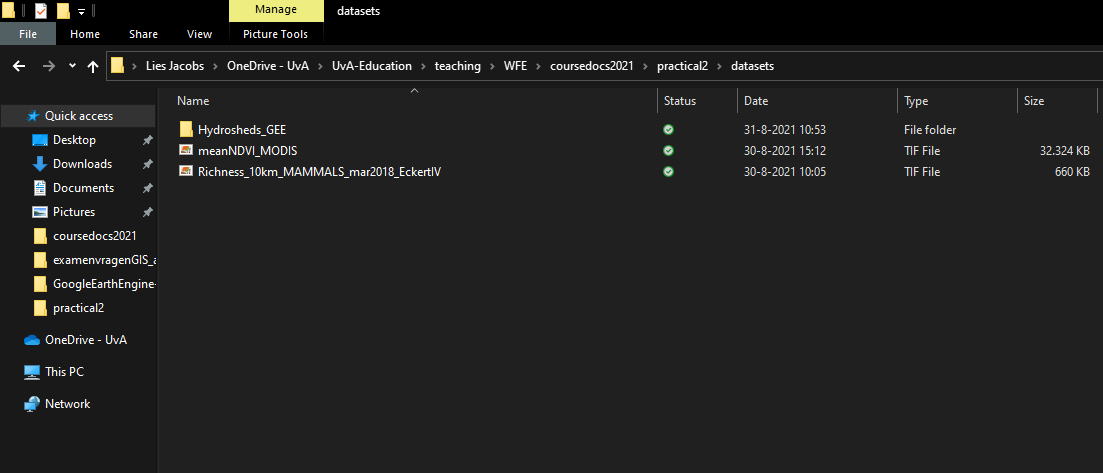
Task: Click the pin icon next to Downloads
Action: pyautogui.click(x=147, y=164)
